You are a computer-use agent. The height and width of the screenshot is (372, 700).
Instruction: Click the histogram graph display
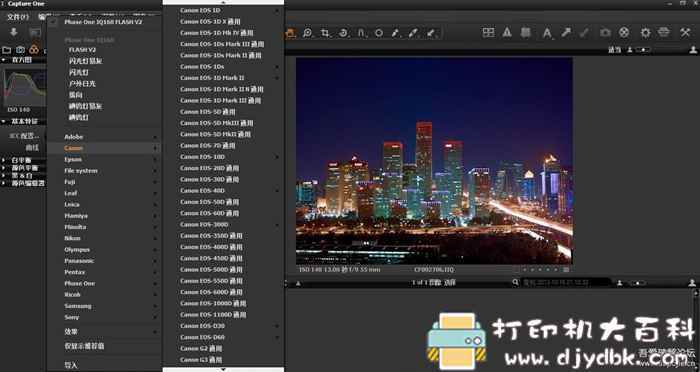(x=24, y=88)
